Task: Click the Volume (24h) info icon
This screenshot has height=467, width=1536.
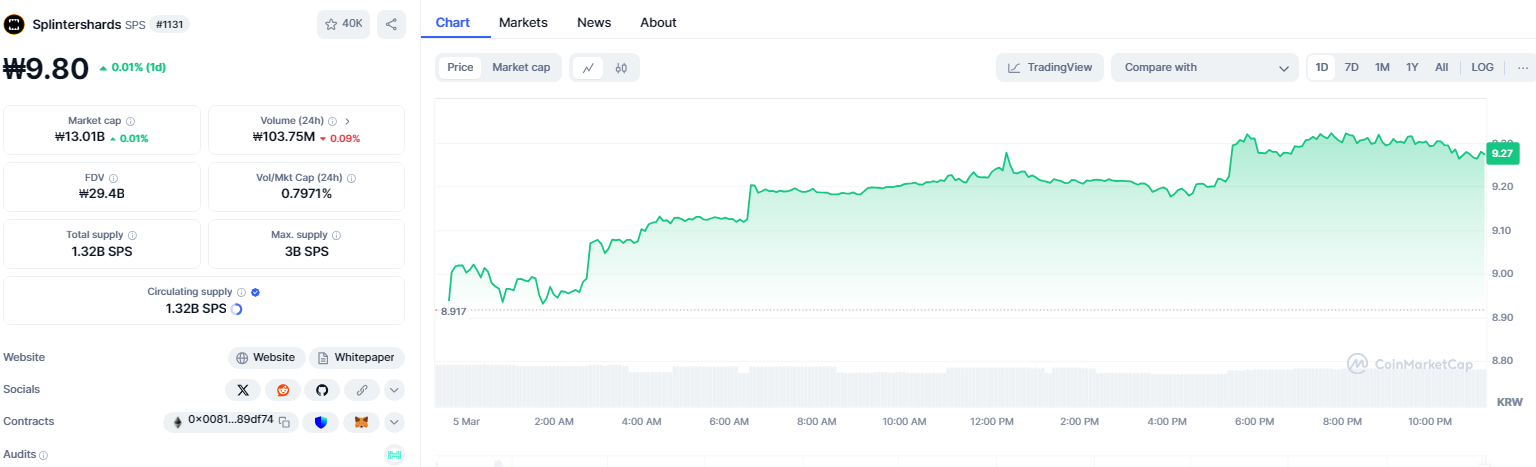Action: tap(332, 121)
